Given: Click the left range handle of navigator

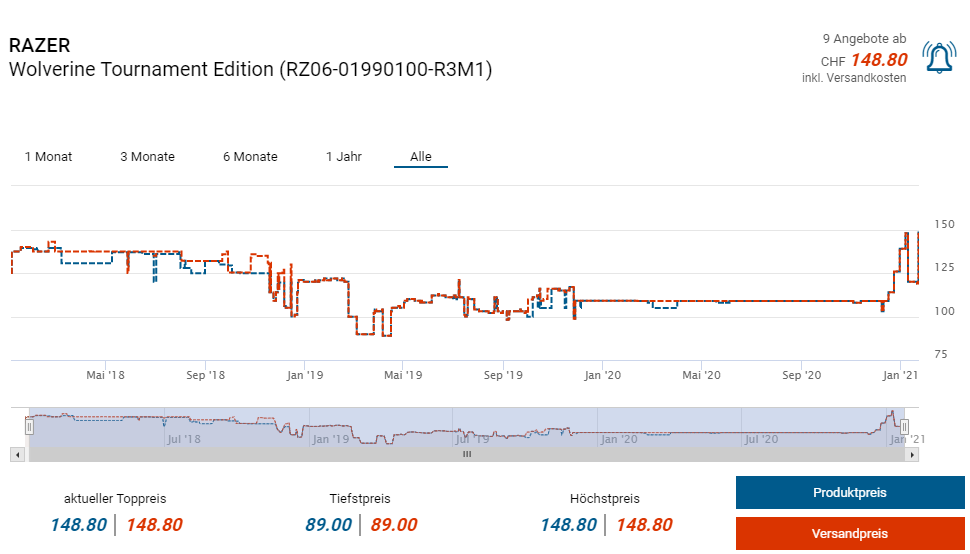Looking at the screenshot, I should 29,427.
